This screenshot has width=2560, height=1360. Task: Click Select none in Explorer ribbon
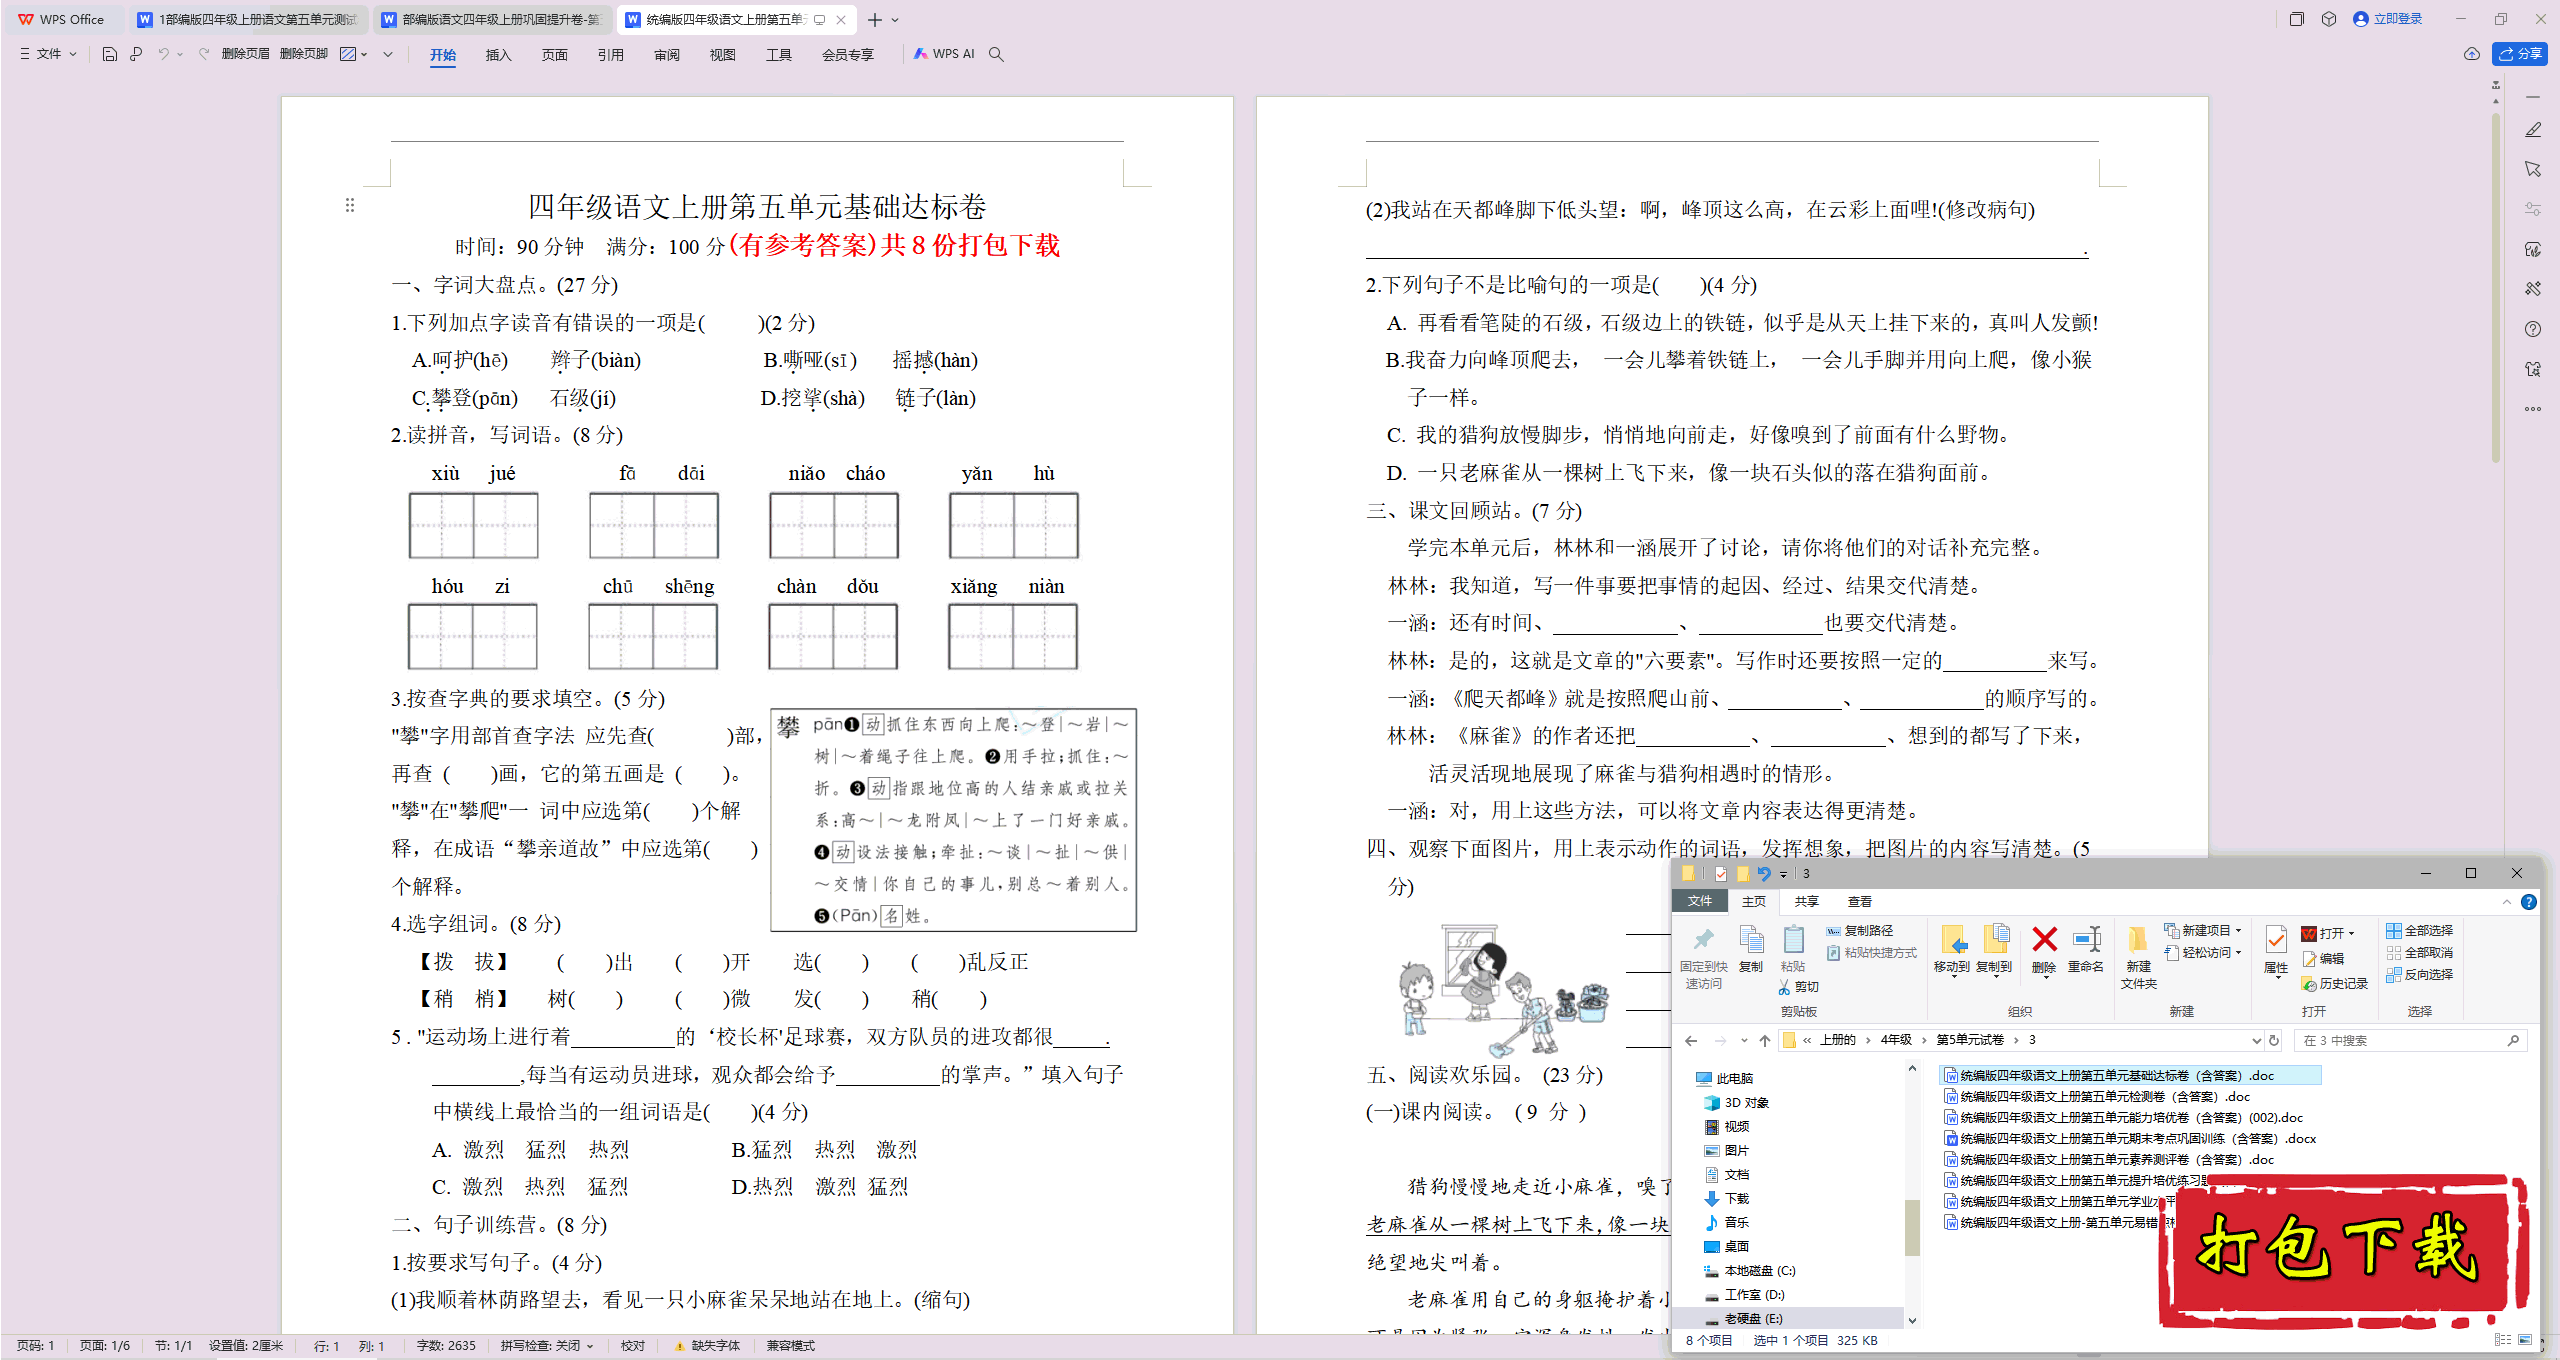coord(2420,953)
